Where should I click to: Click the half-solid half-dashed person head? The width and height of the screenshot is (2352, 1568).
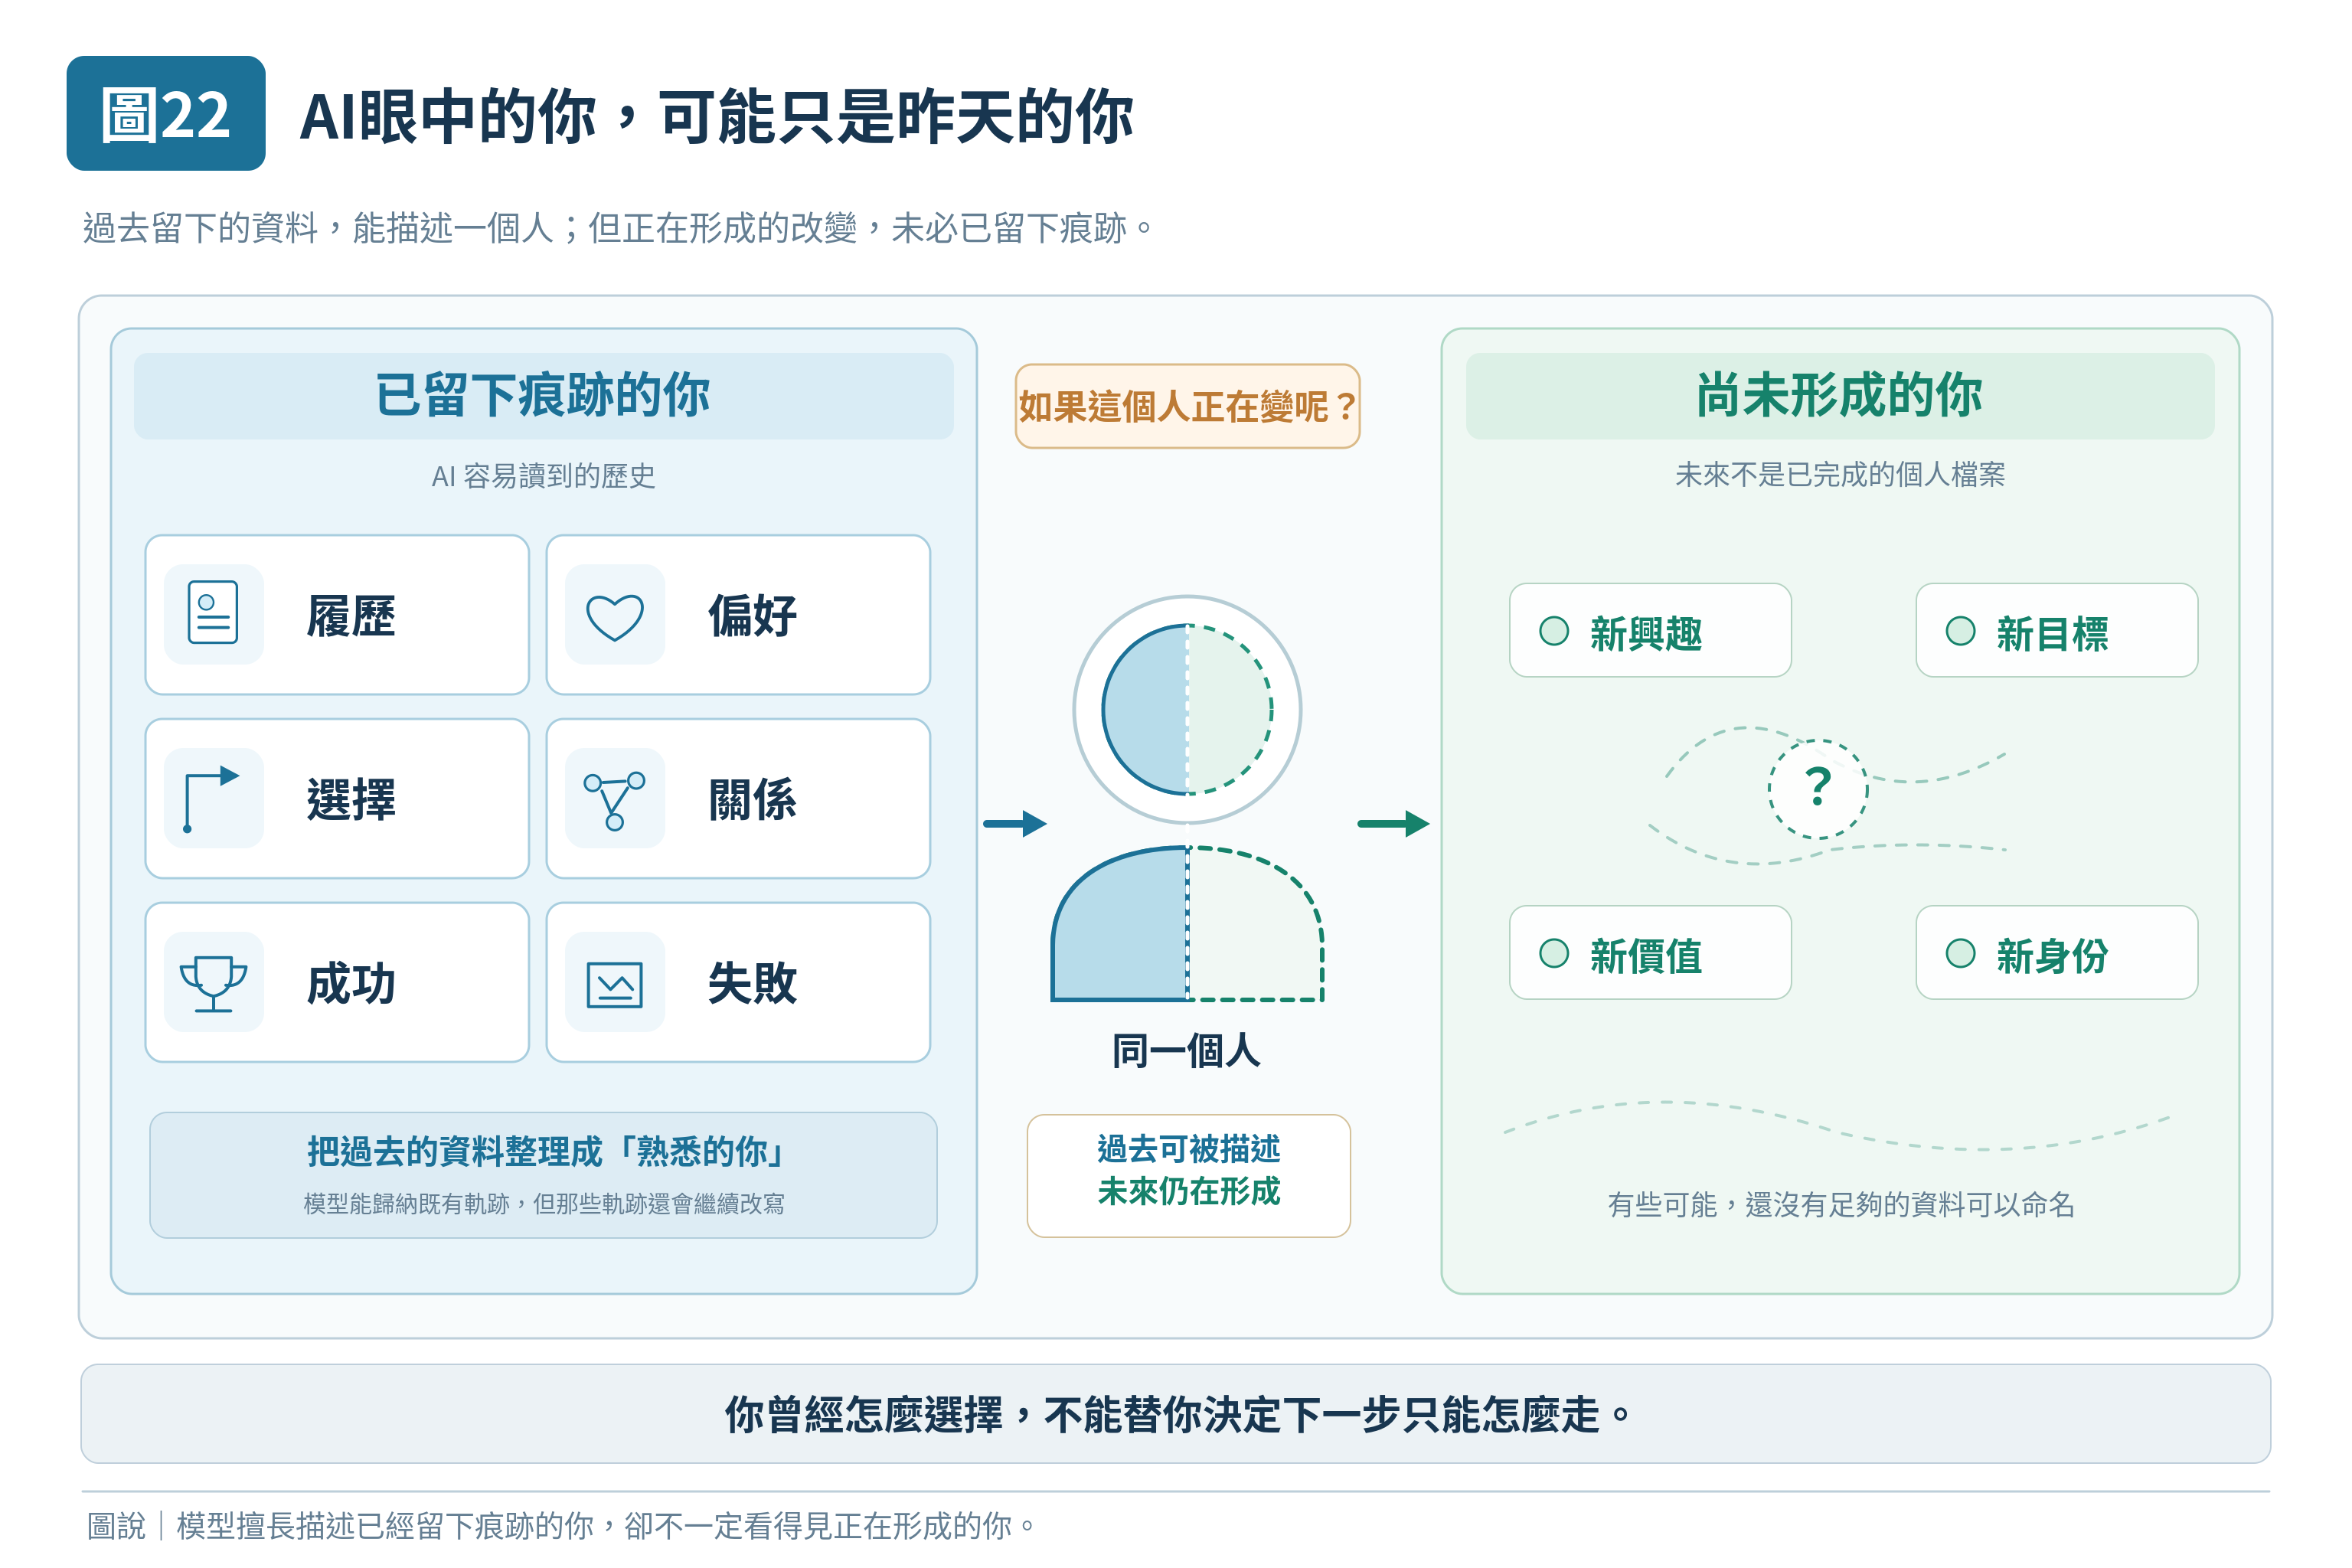point(1187,710)
